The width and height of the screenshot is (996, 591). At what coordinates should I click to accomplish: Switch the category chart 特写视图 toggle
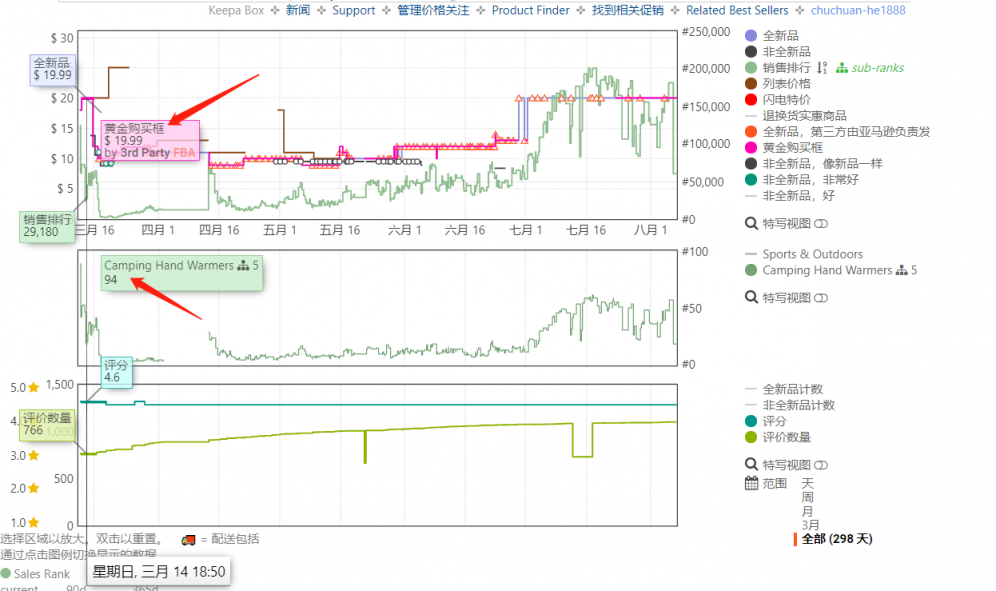tap(821, 297)
